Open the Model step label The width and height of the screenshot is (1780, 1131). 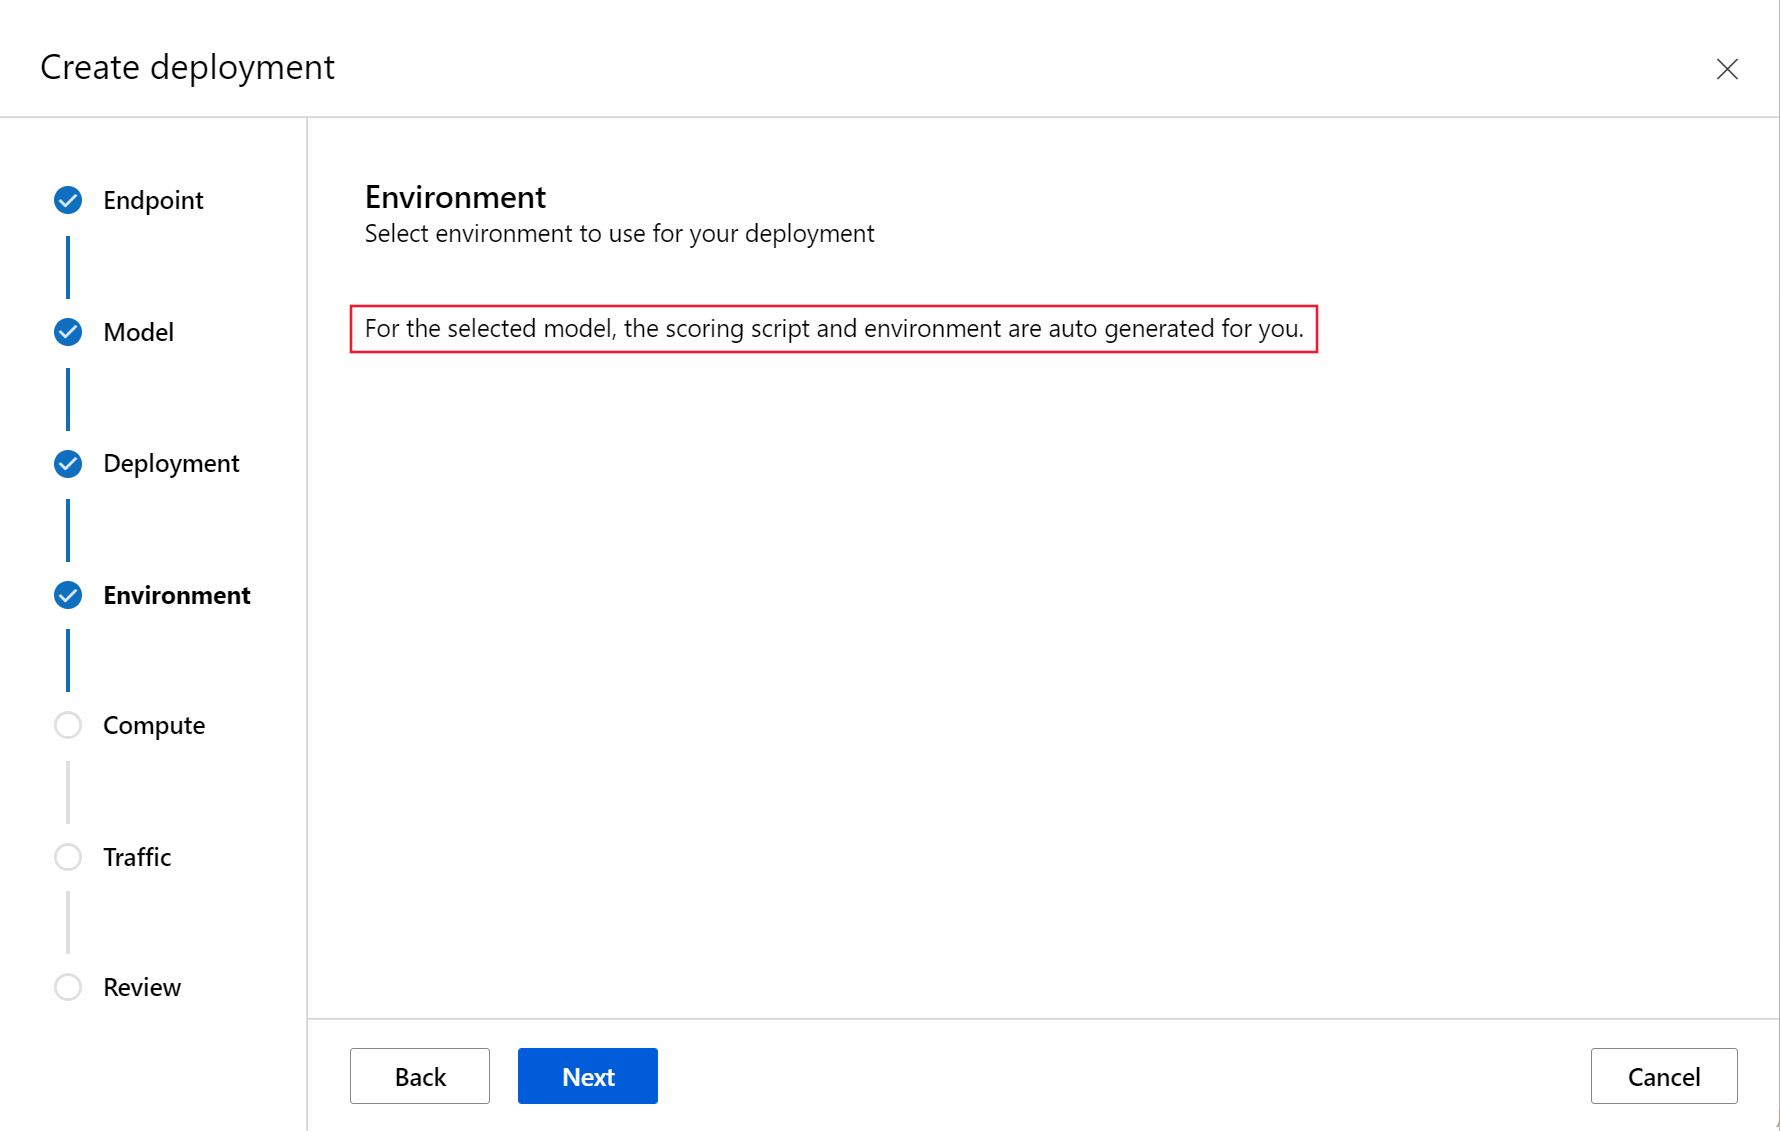138,332
